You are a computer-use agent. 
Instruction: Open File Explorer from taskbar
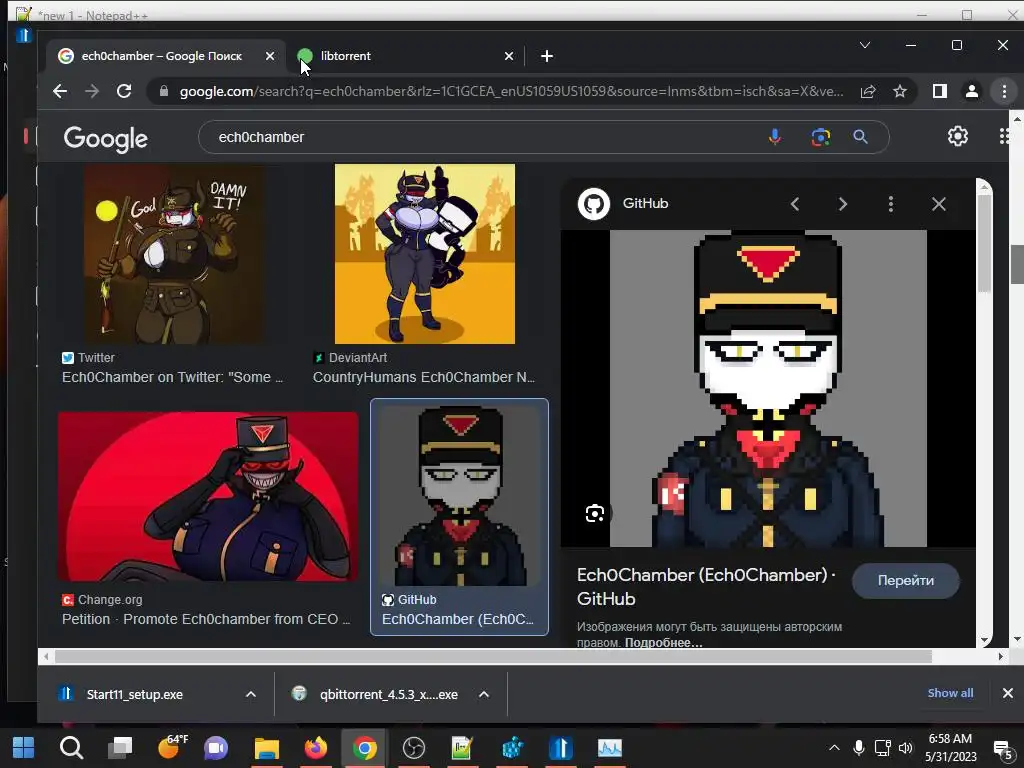click(x=266, y=748)
